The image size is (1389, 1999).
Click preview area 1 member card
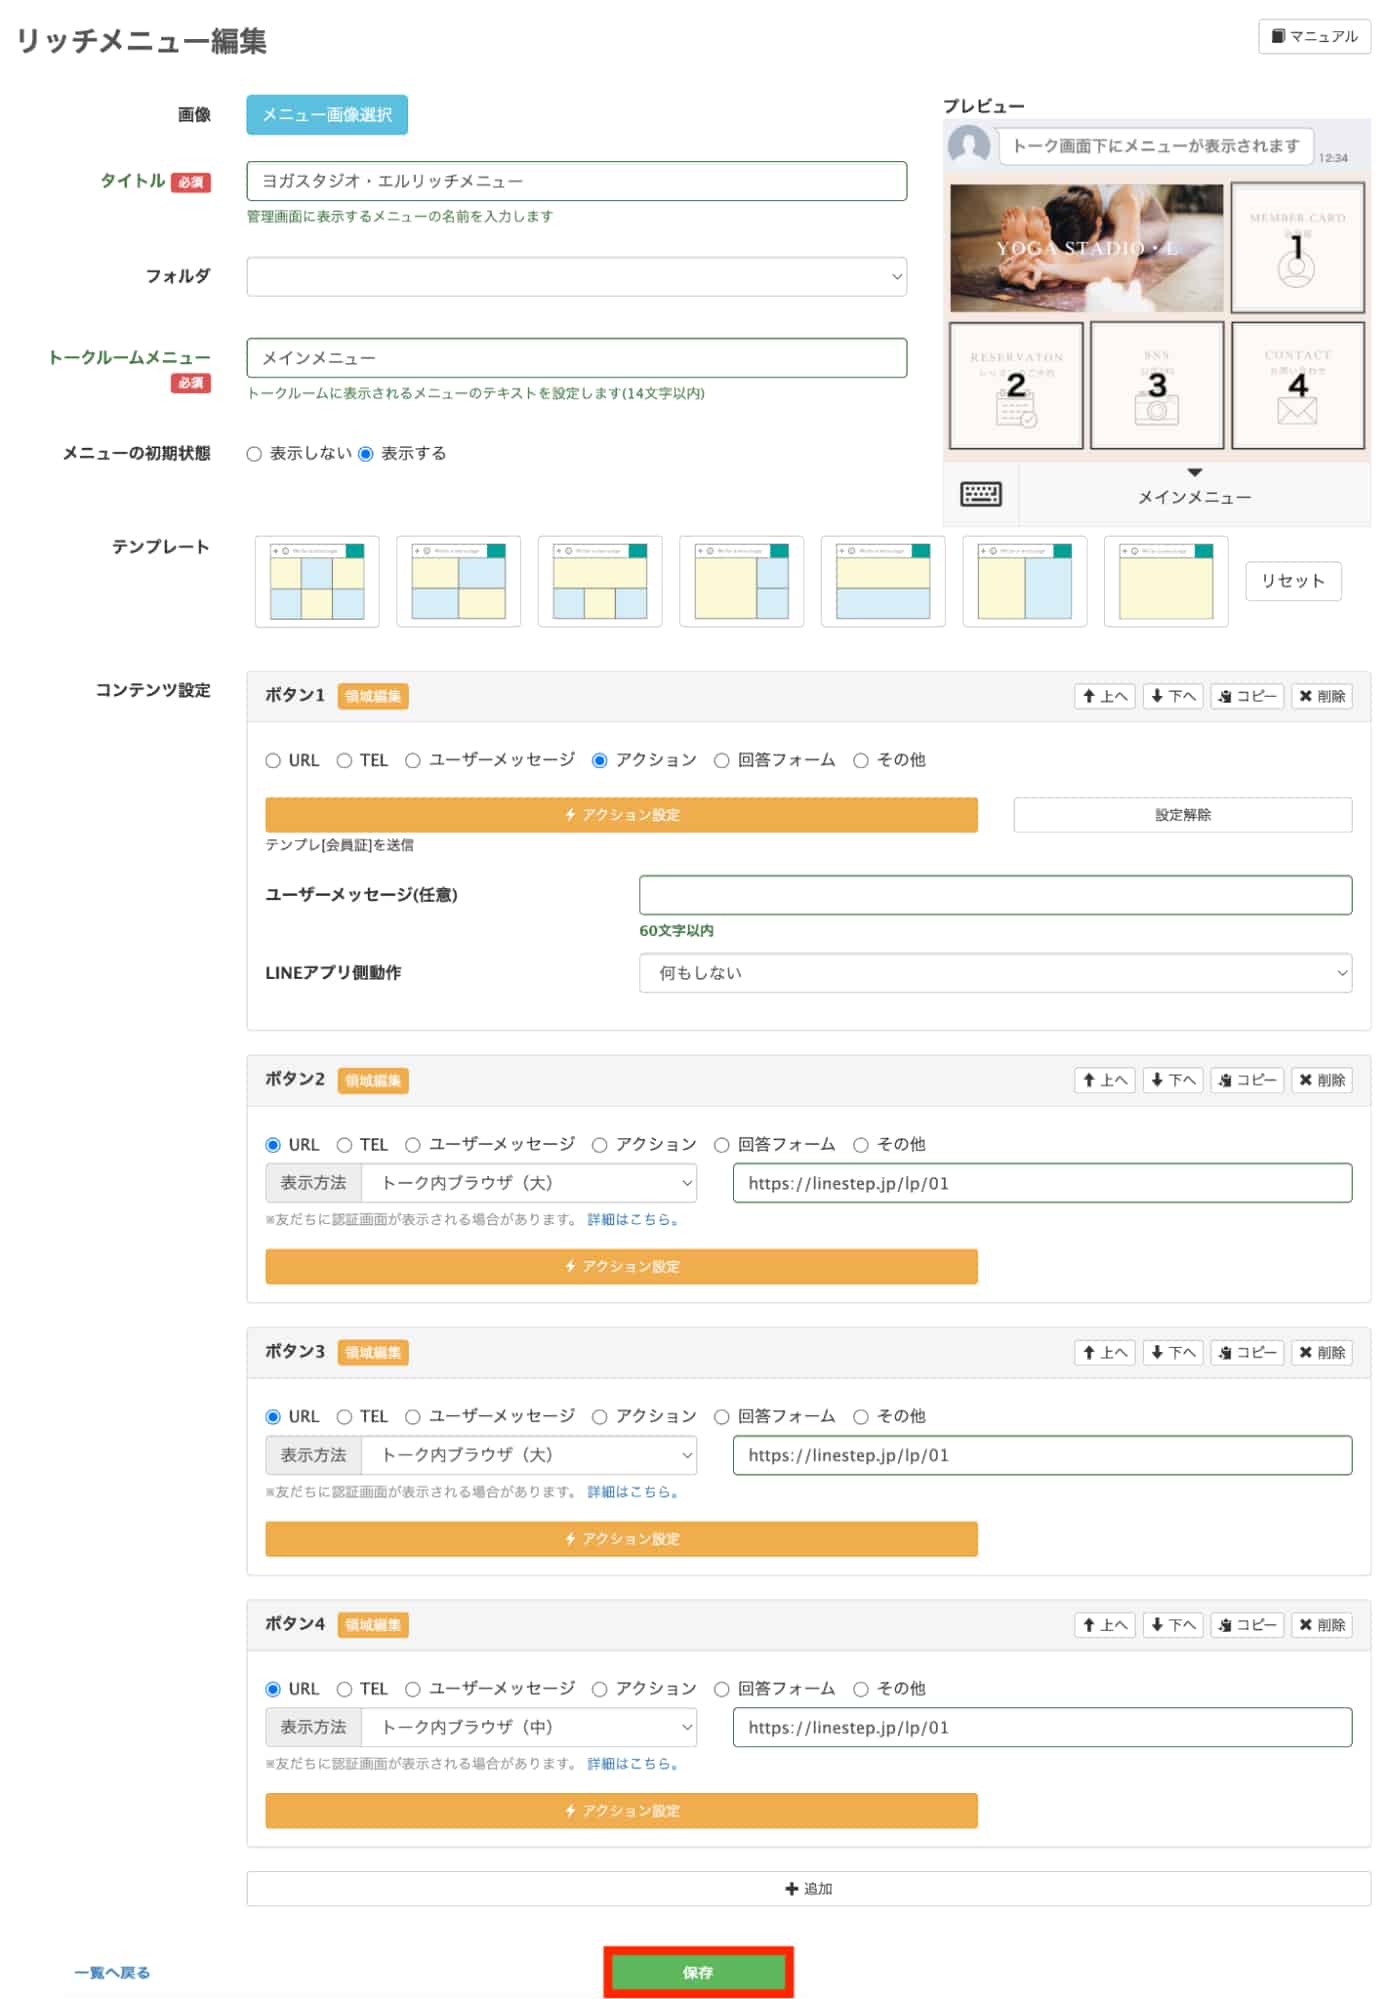click(1297, 247)
